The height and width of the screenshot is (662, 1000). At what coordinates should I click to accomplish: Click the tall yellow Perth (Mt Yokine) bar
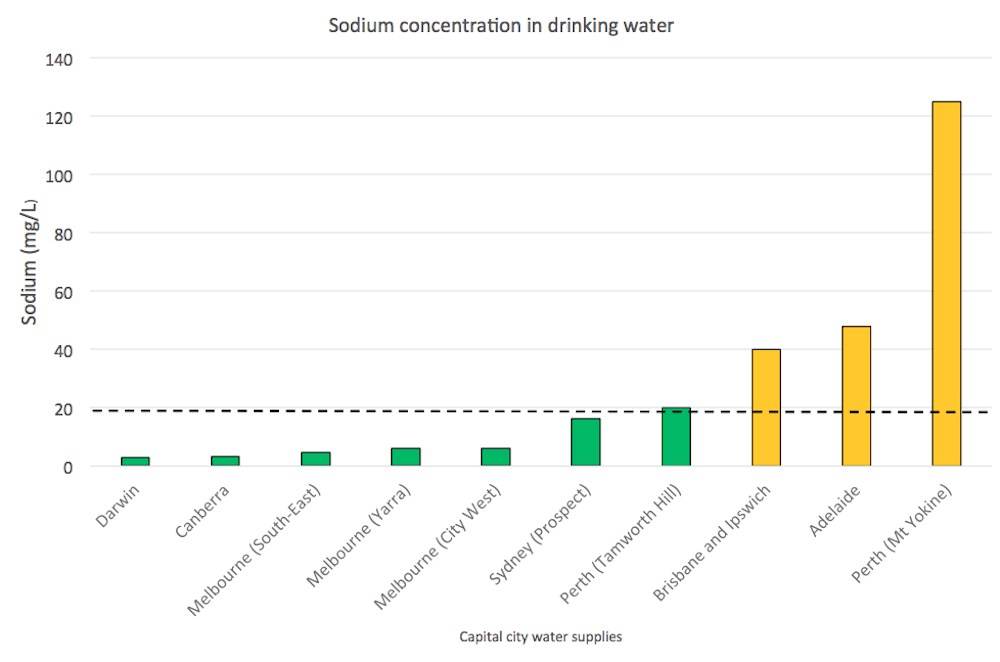pos(946,283)
